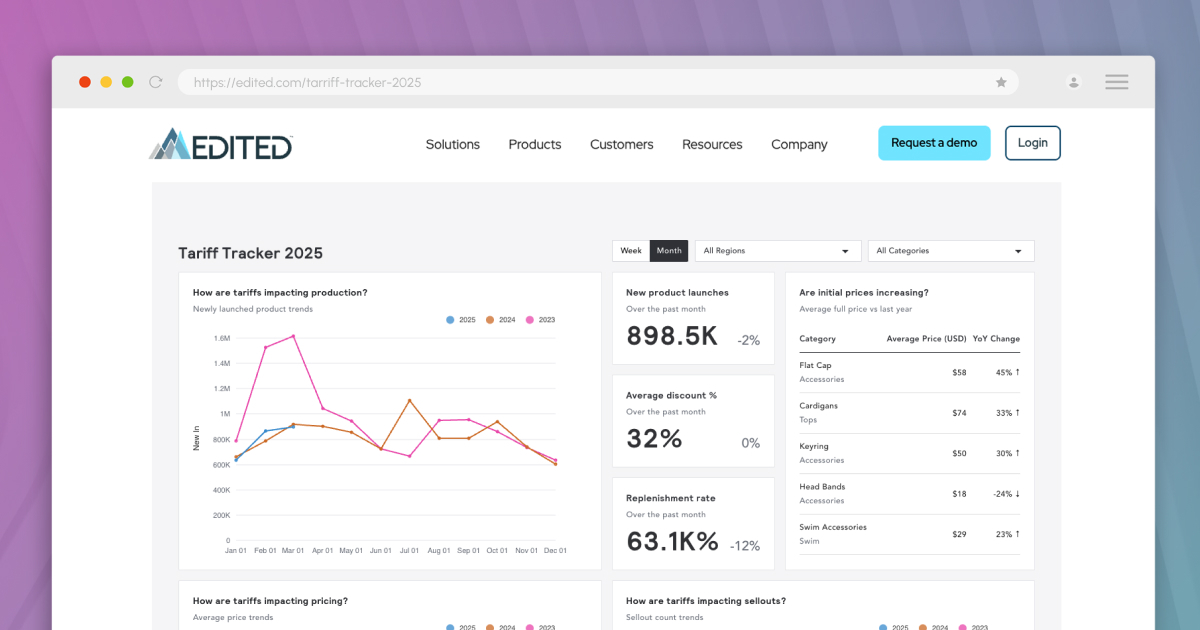Select the Head Bands row name

tap(822, 487)
